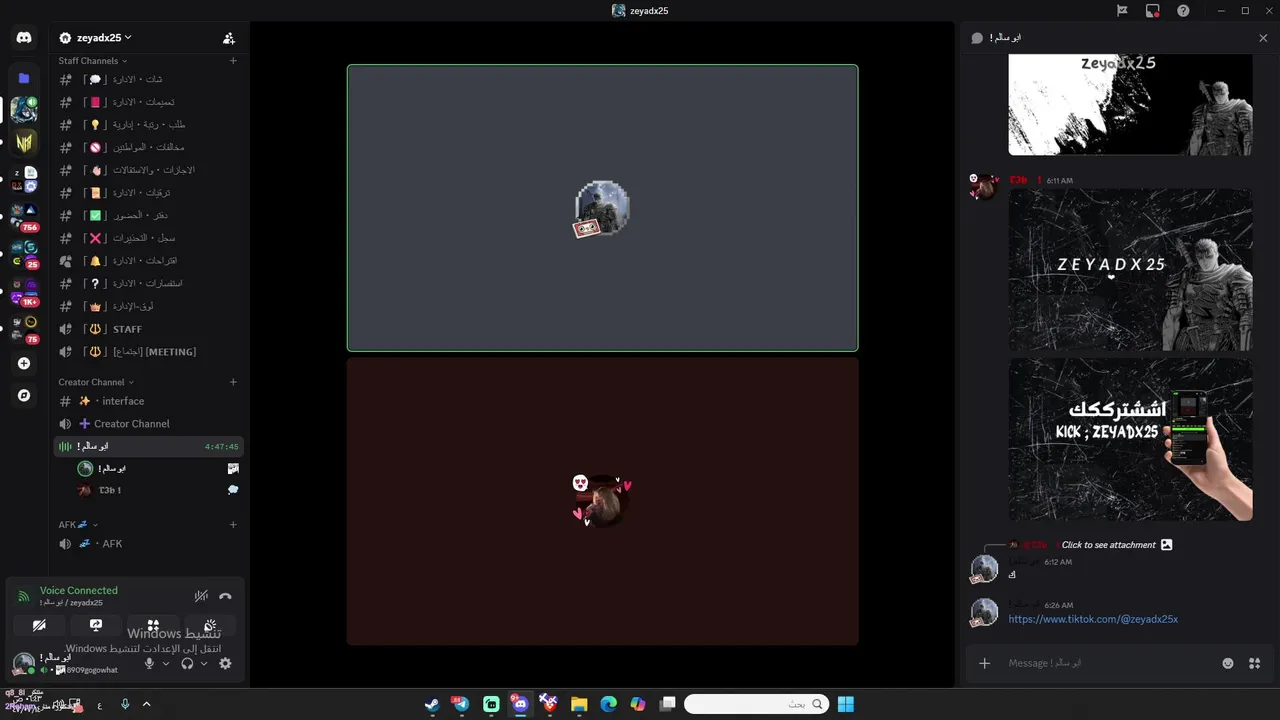Create channel in Creator Channel category
Image resolution: width=1280 pixels, height=720 pixels.
pos(233,382)
